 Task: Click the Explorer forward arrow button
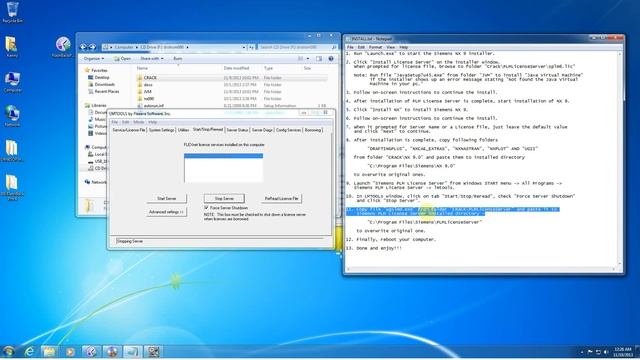pos(92,47)
